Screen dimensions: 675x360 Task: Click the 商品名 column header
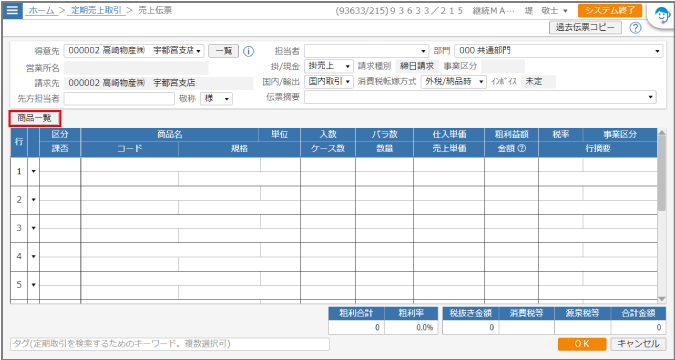[x=170, y=134]
